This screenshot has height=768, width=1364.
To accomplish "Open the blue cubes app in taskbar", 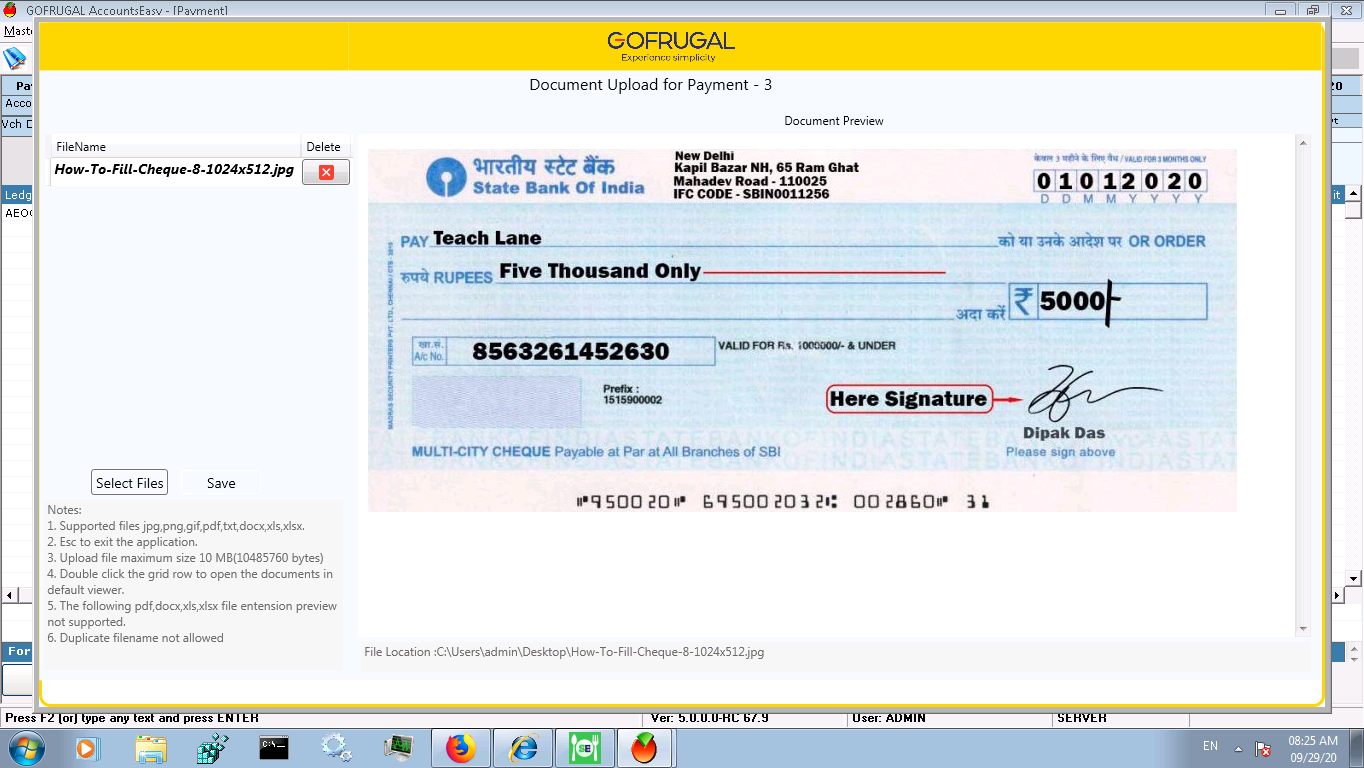I will [x=213, y=748].
